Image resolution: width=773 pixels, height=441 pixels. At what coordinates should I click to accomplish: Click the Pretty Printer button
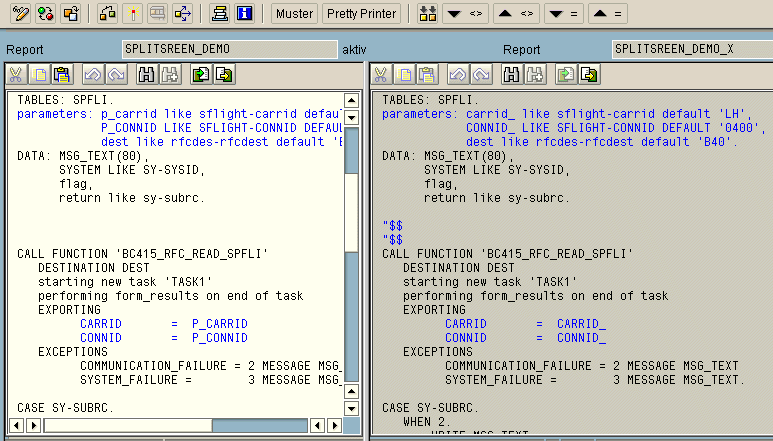pyautogui.click(x=361, y=14)
